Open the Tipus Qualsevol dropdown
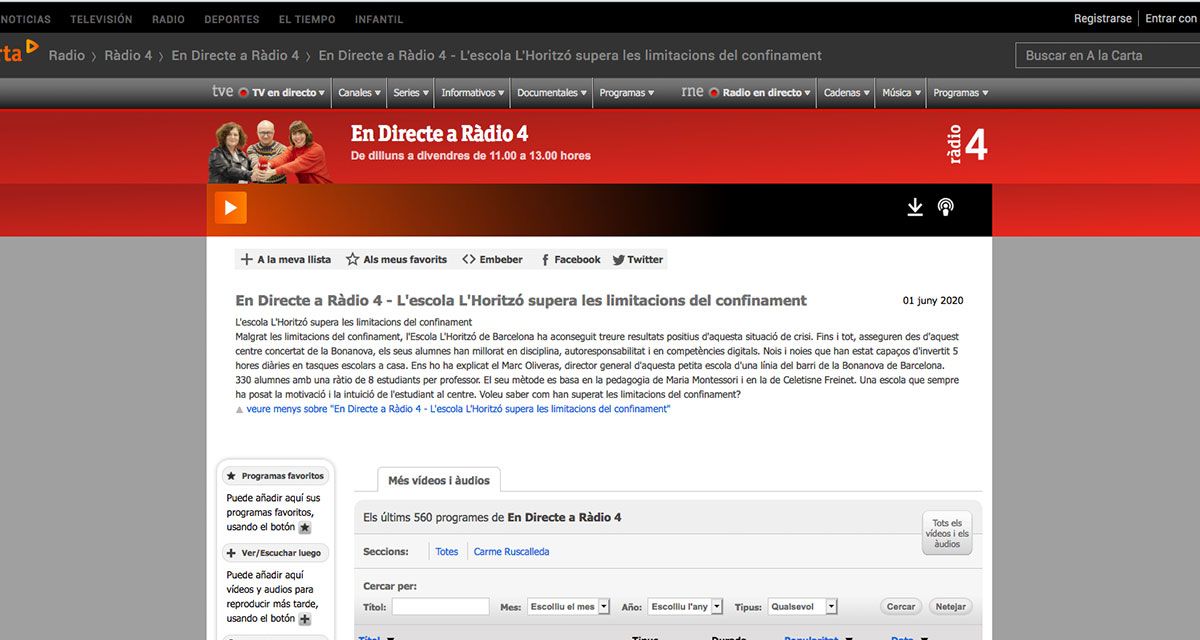The height and width of the screenshot is (640, 1200). 802,607
